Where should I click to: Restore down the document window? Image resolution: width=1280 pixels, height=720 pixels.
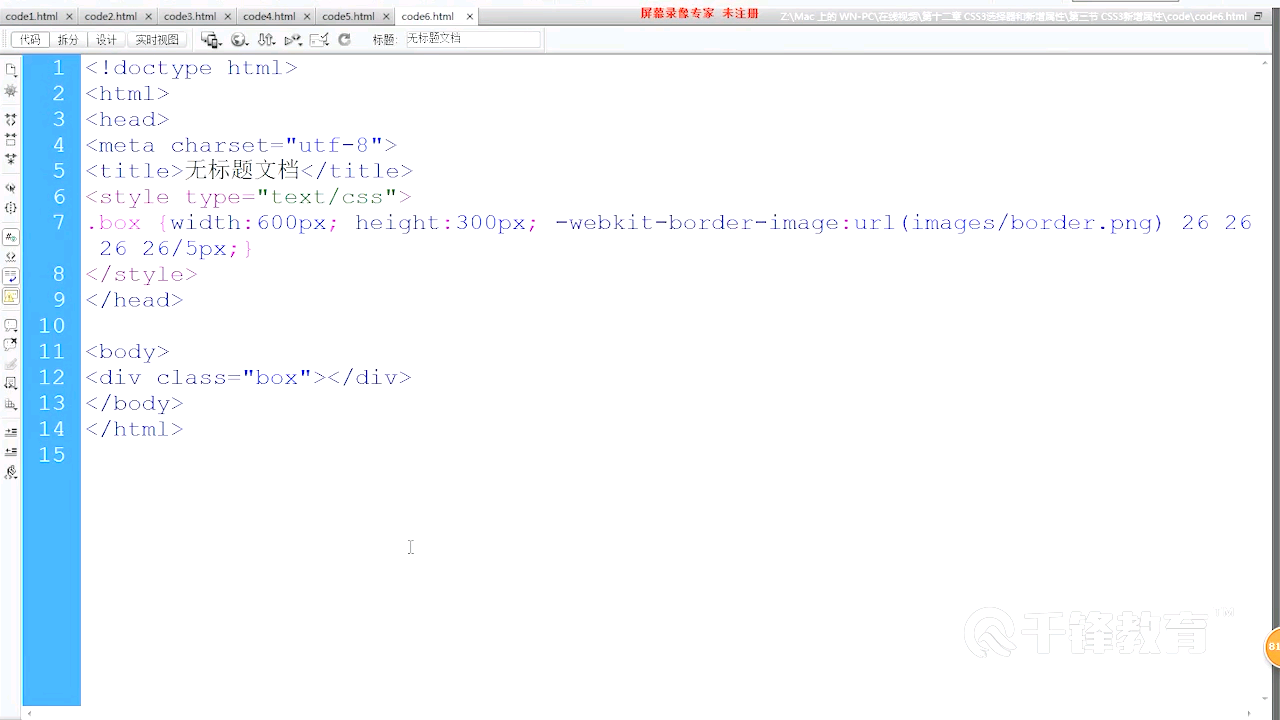1258,16
